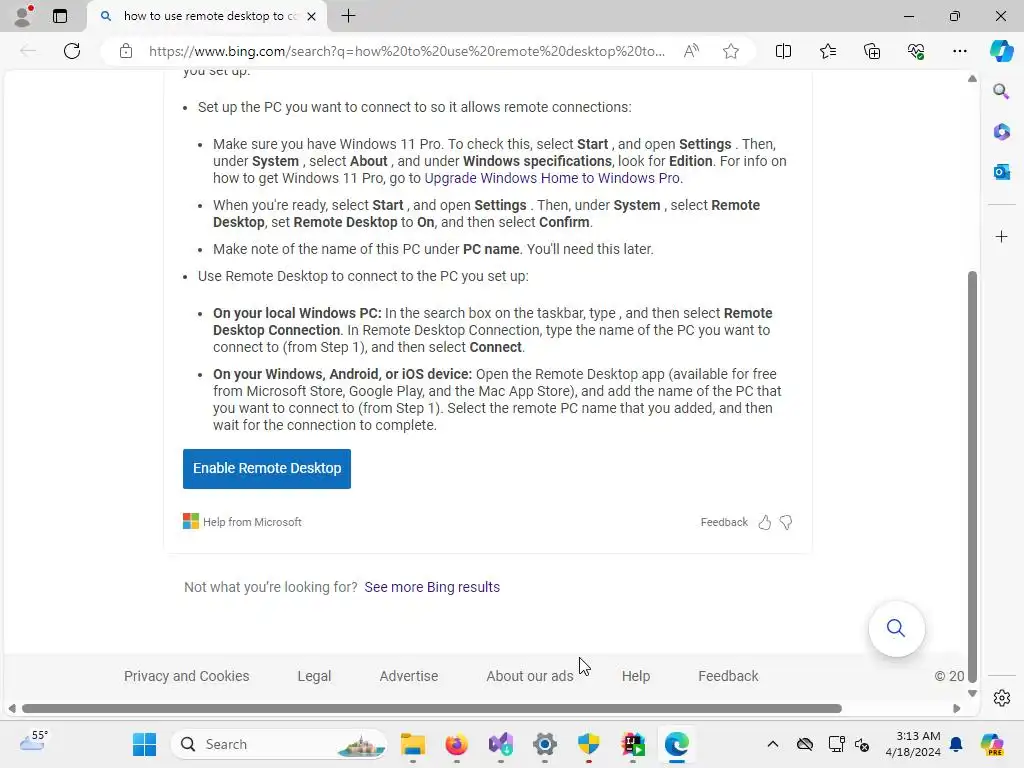Open the display tray icon
1024x768 pixels.
click(836, 744)
